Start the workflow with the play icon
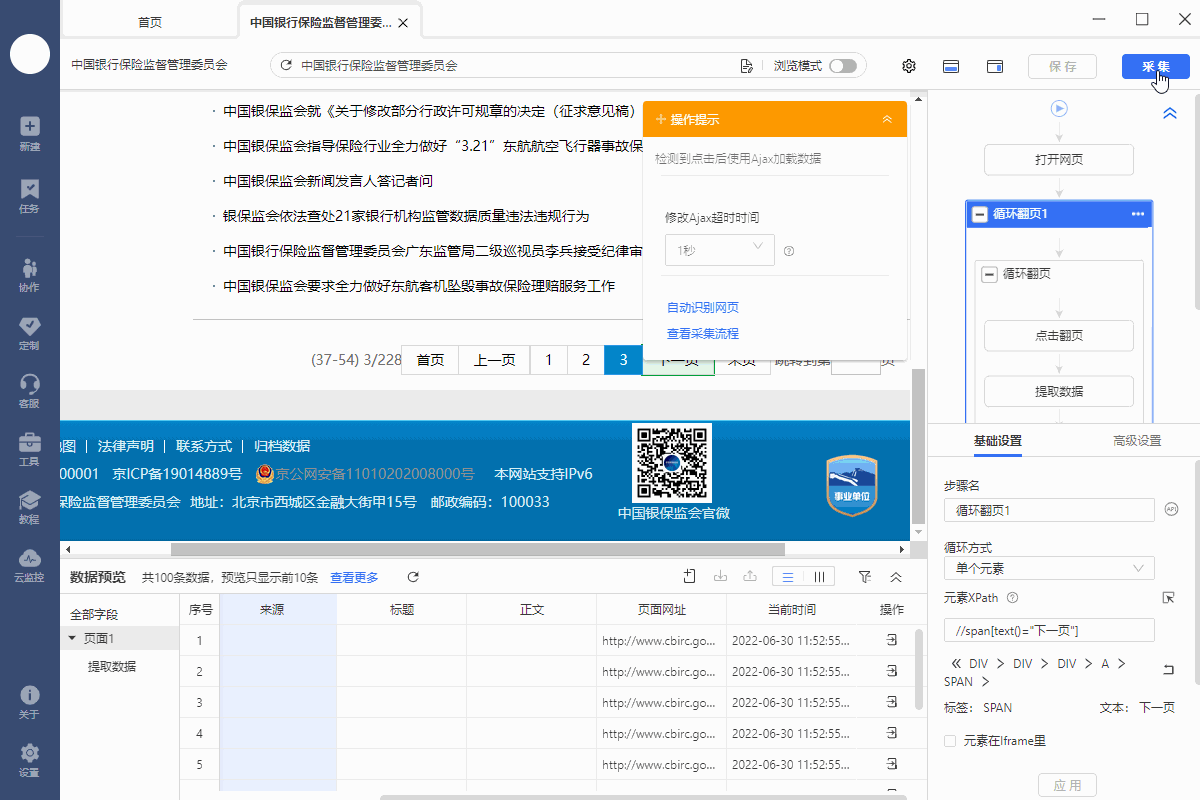The image size is (1200, 800). [1059, 108]
